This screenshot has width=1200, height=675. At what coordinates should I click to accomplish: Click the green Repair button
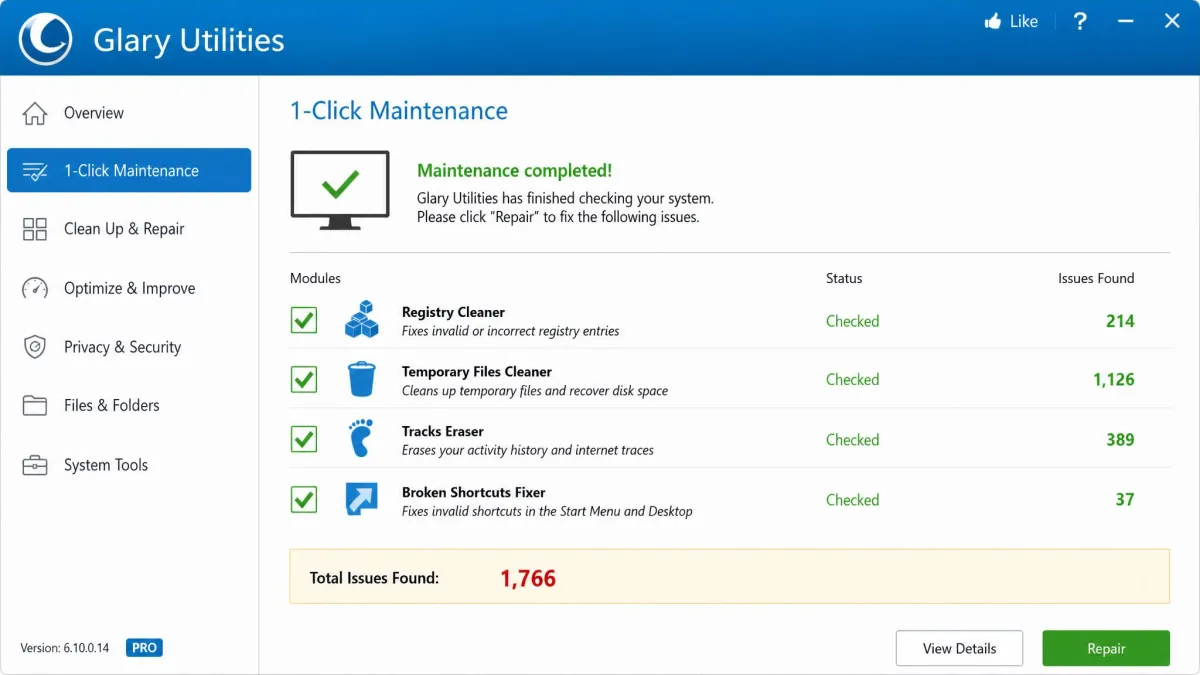[1106, 648]
